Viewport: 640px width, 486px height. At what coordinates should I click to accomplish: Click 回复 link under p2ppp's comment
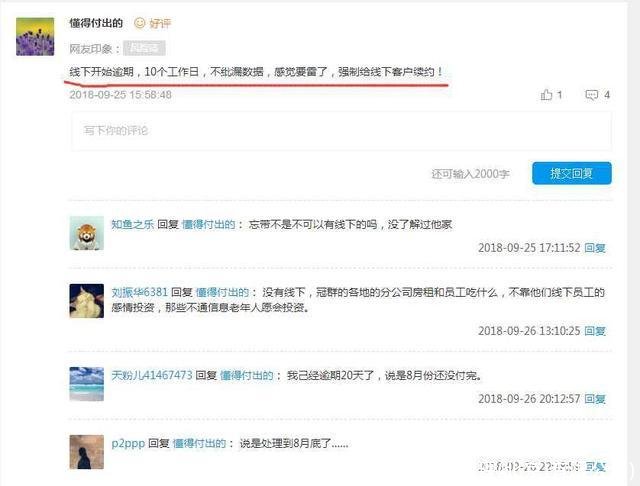(595, 466)
